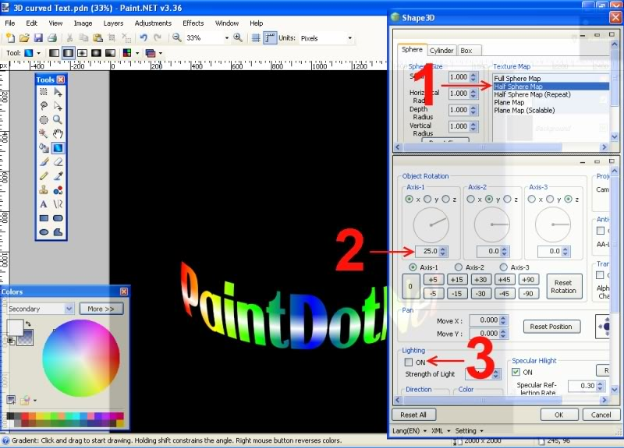Click the Redo arrow icon
The width and height of the screenshot is (624, 448).
pos(158,38)
